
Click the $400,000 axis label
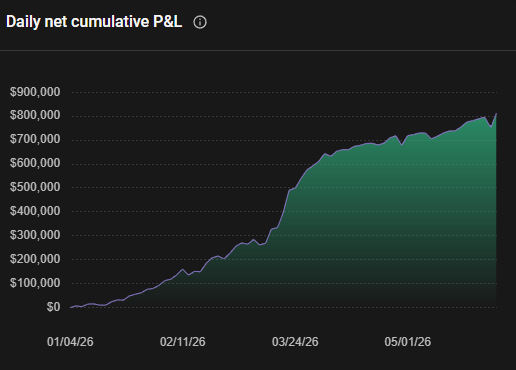pos(35,211)
